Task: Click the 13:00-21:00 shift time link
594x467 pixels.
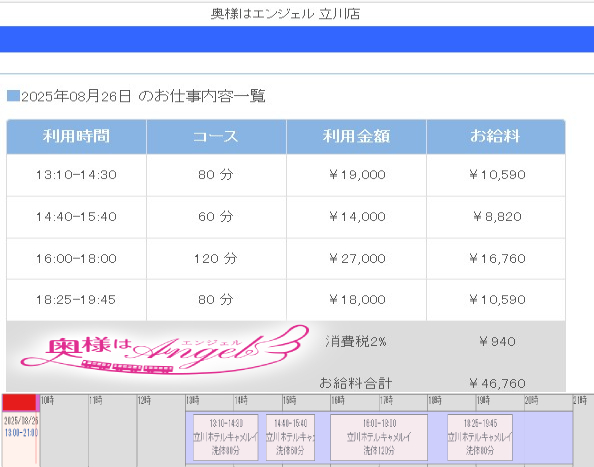Action: (x=21, y=433)
